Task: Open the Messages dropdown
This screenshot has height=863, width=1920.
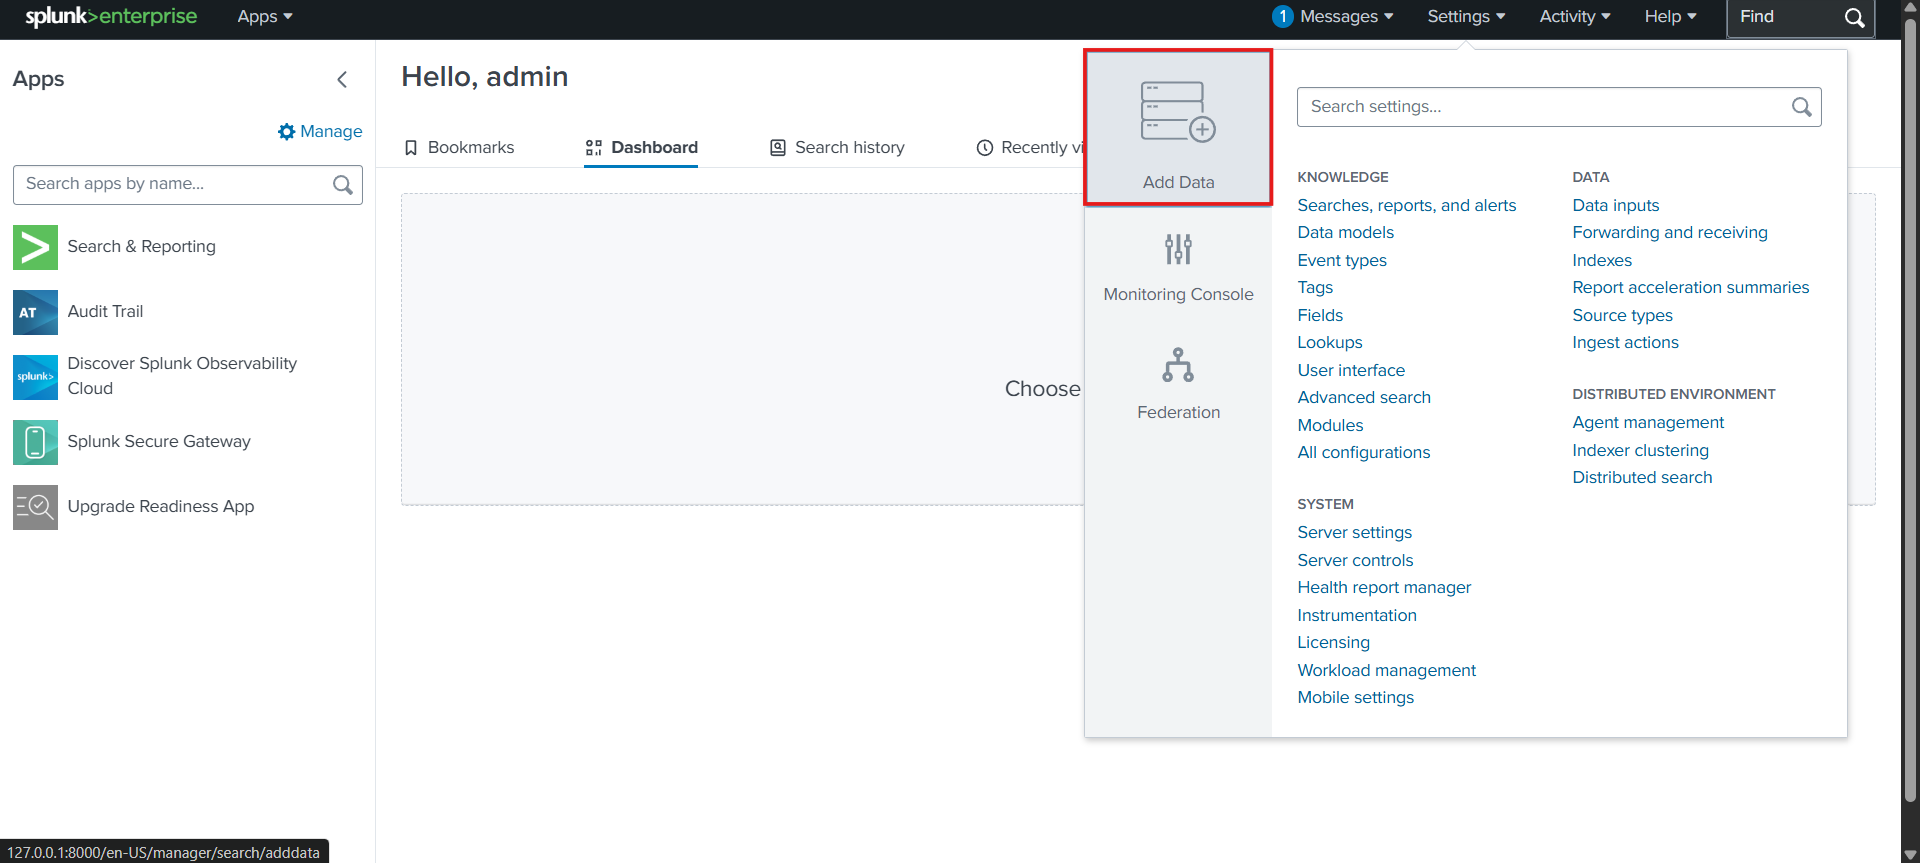Action: point(1346,17)
